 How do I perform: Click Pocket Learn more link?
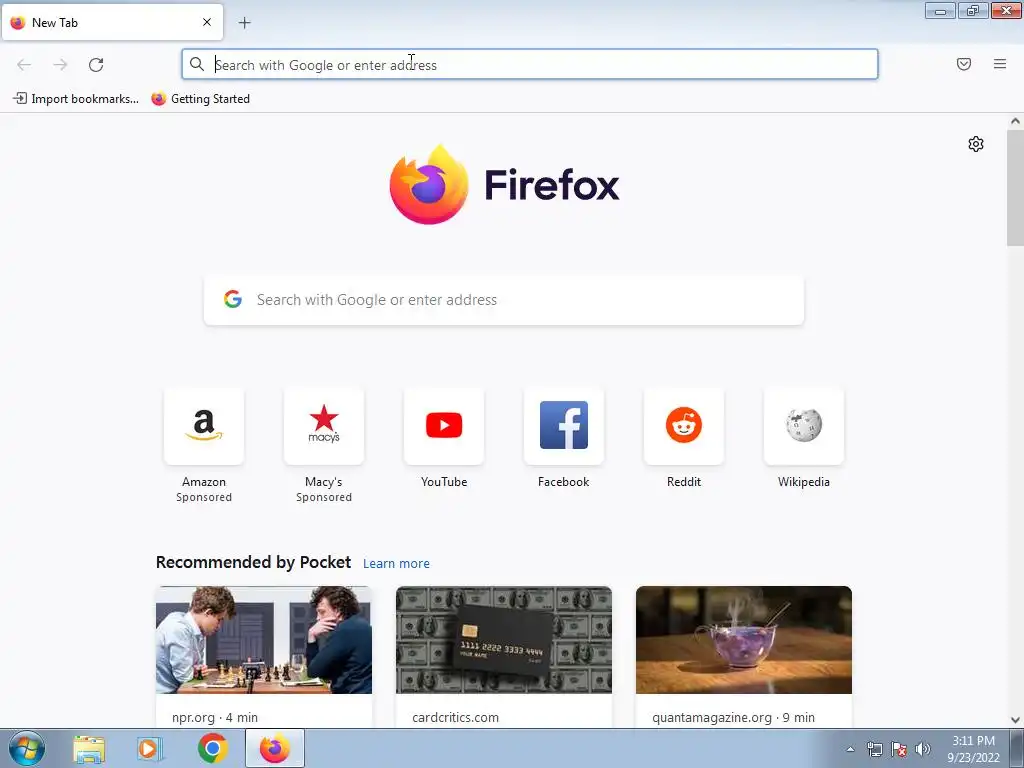coord(396,564)
